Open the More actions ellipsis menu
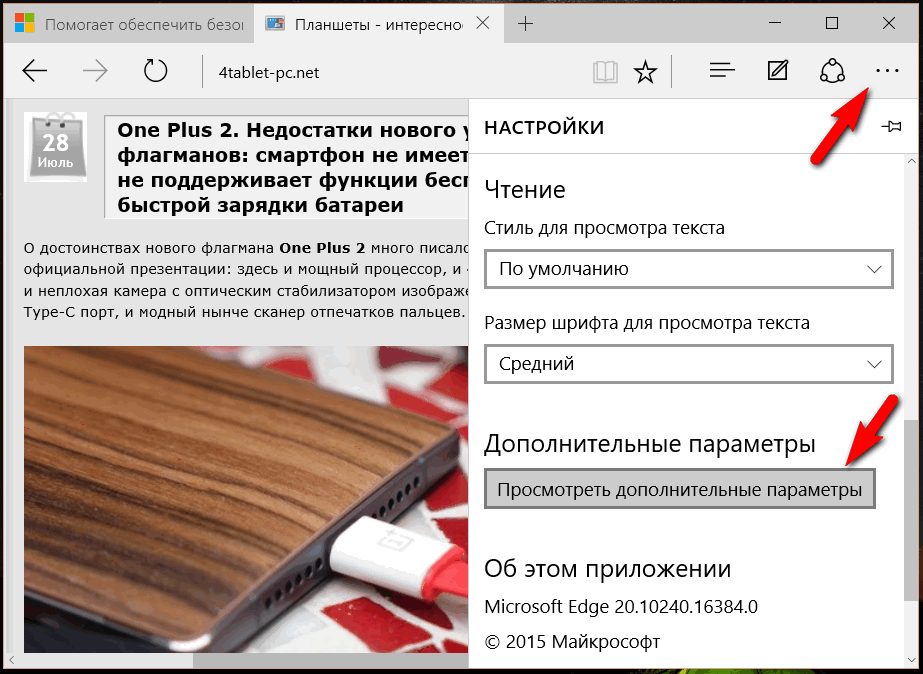This screenshot has width=923, height=674. click(887, 71)
